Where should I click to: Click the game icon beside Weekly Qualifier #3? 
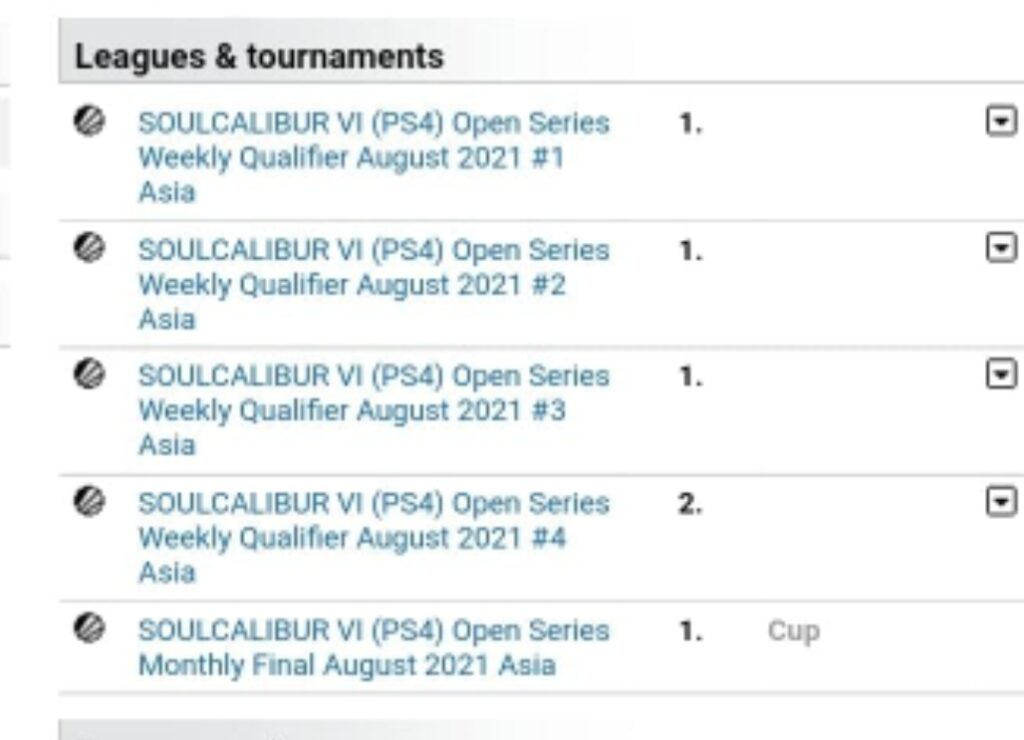89,374
